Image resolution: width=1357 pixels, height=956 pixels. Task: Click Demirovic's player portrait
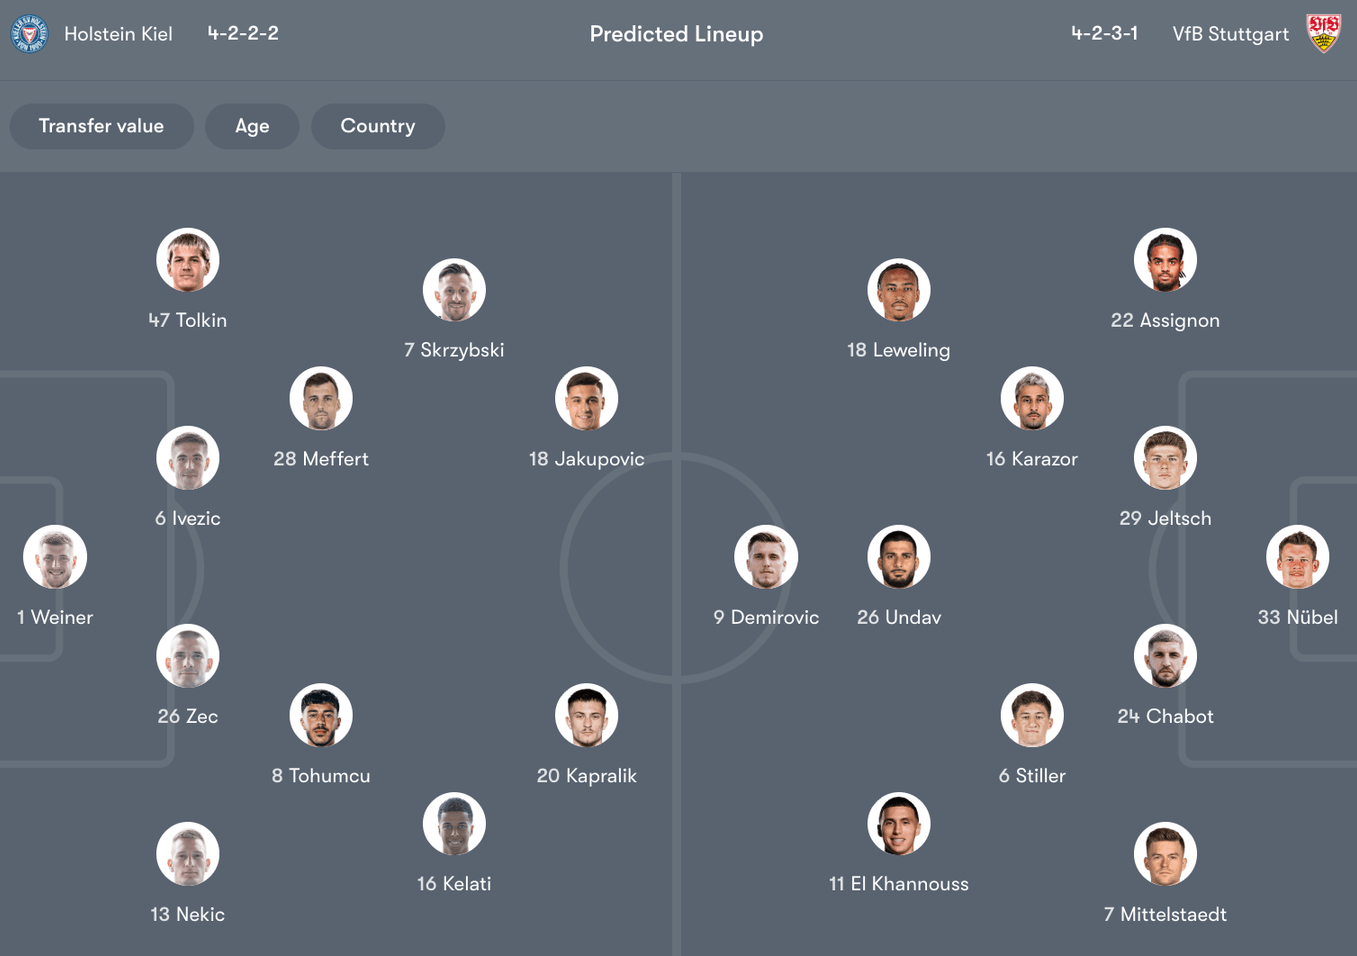click(x=766, y=557)
